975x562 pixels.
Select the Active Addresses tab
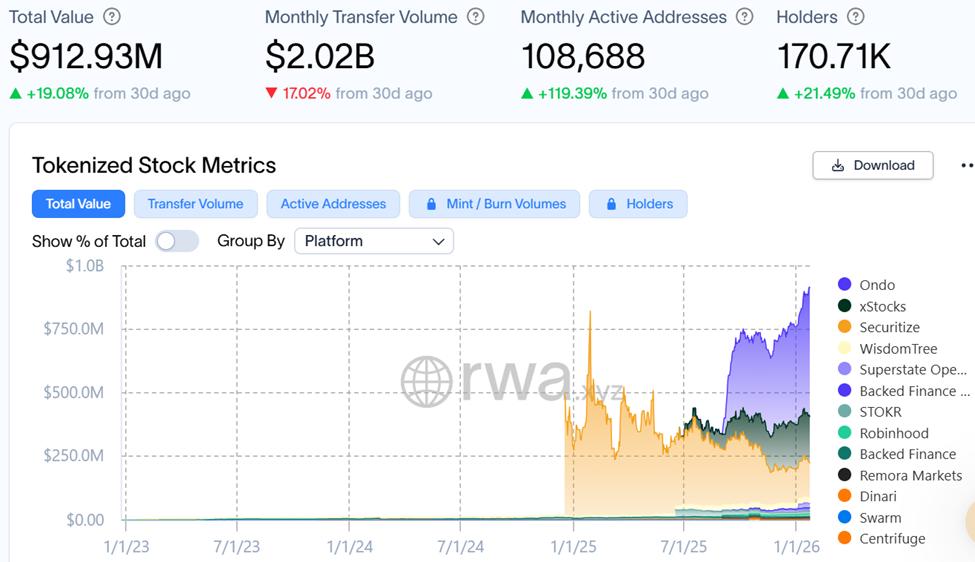[333, 204]
